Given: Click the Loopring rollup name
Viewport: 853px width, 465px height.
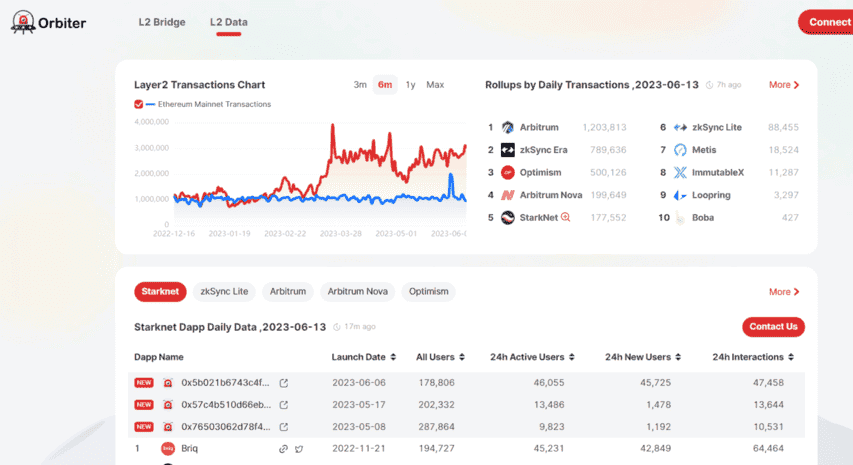Looking at the screenshot, I should (x=711, y=195).
